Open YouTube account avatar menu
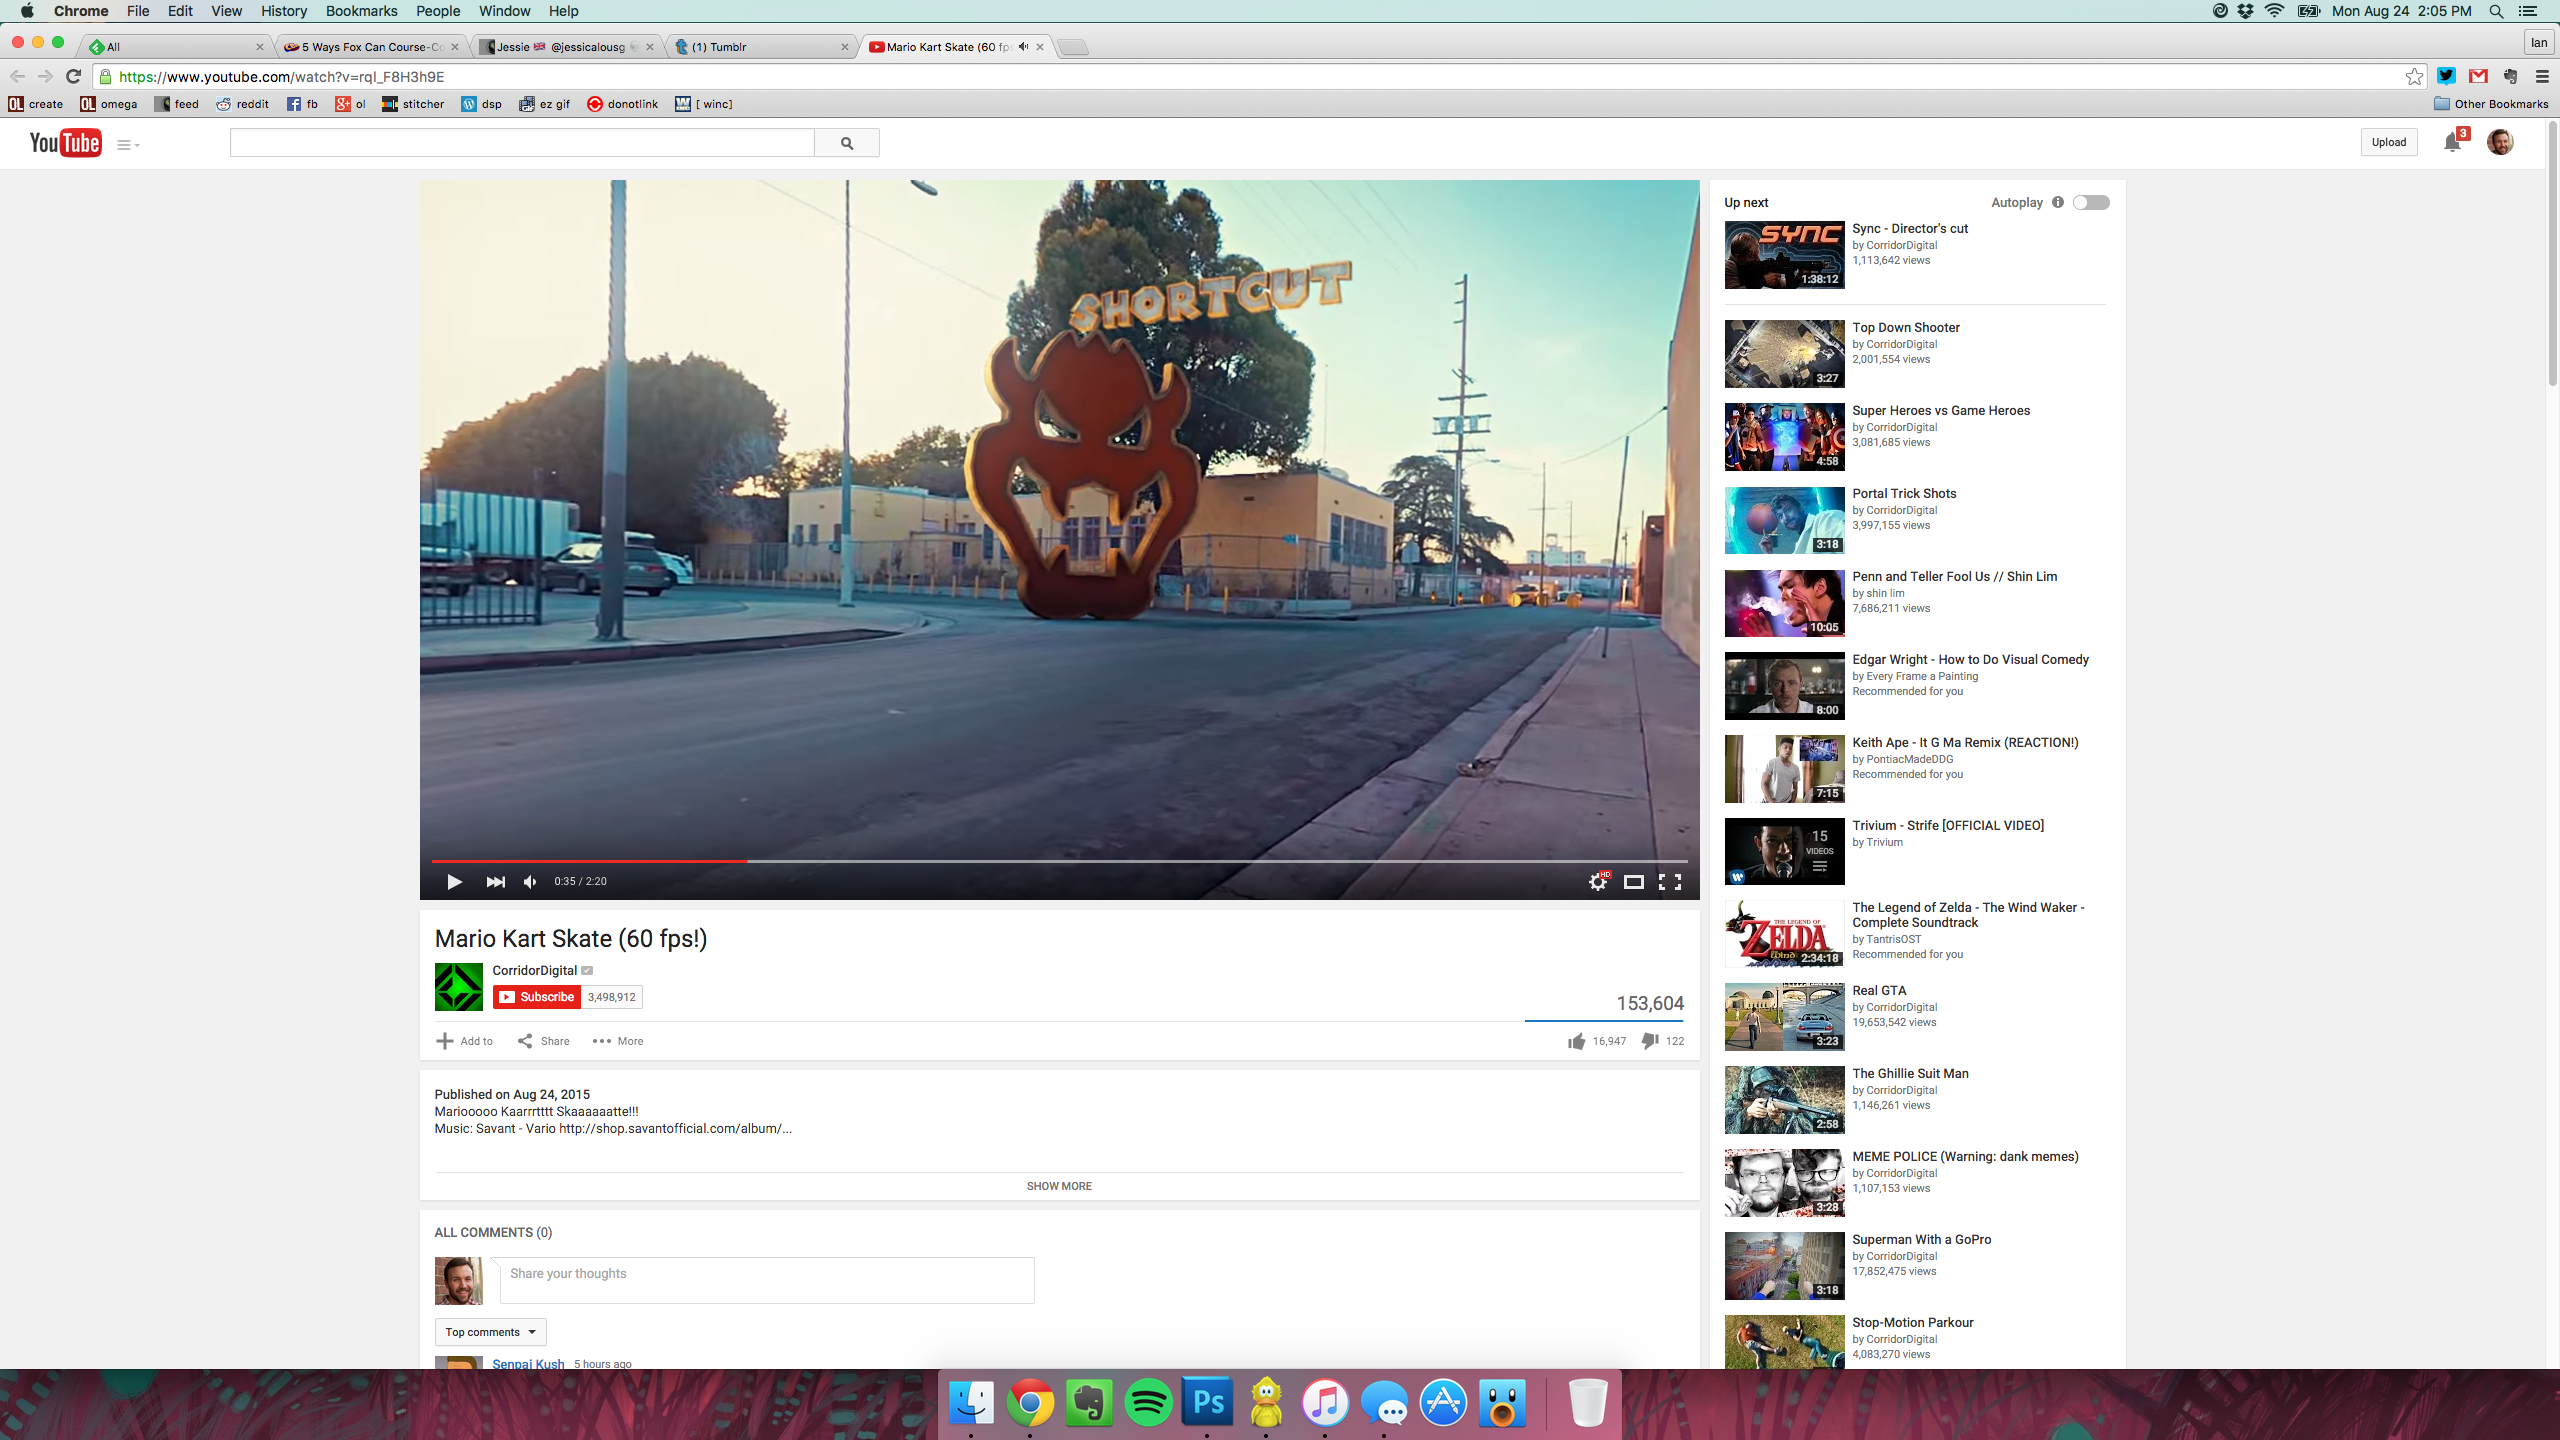 tap(2500, 142)
